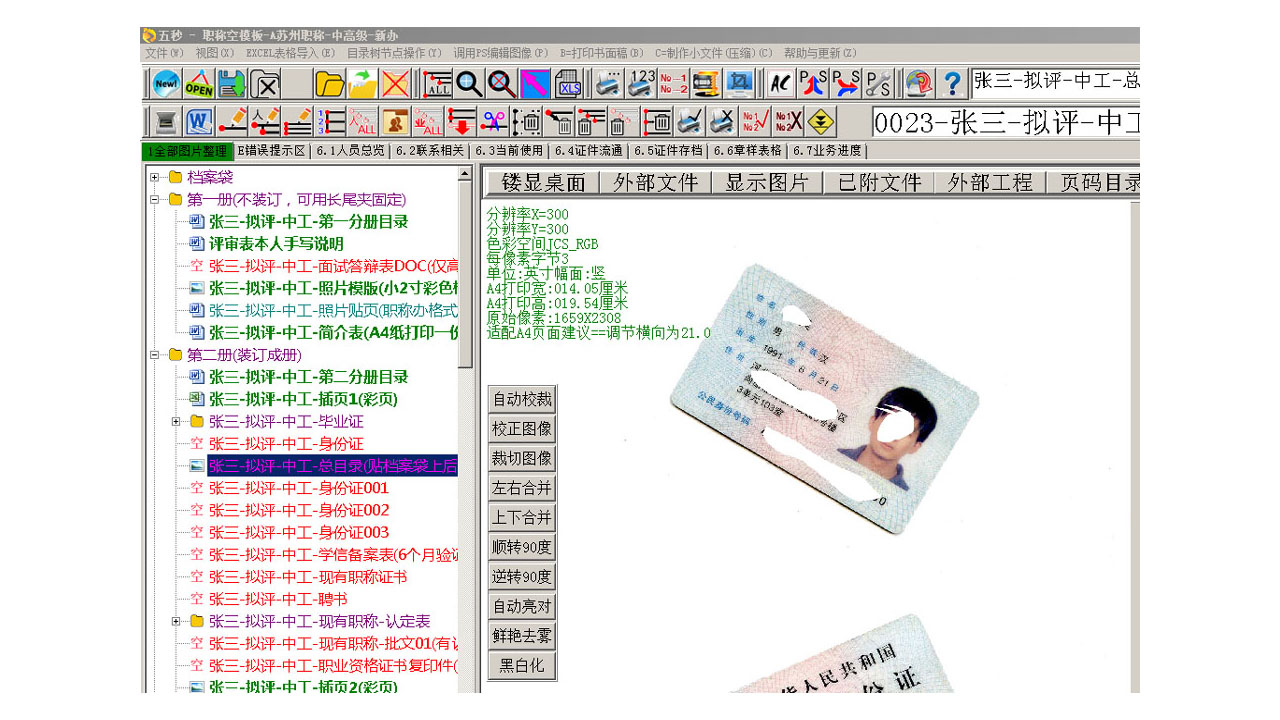Screen dimensions: 1280x720
Task: Click the Word document icon in second toolbar
Action: click(x=199, y=121)
